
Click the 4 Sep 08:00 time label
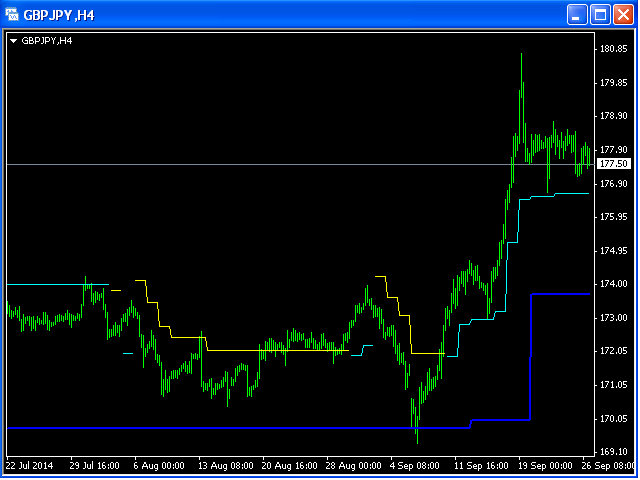415,466
